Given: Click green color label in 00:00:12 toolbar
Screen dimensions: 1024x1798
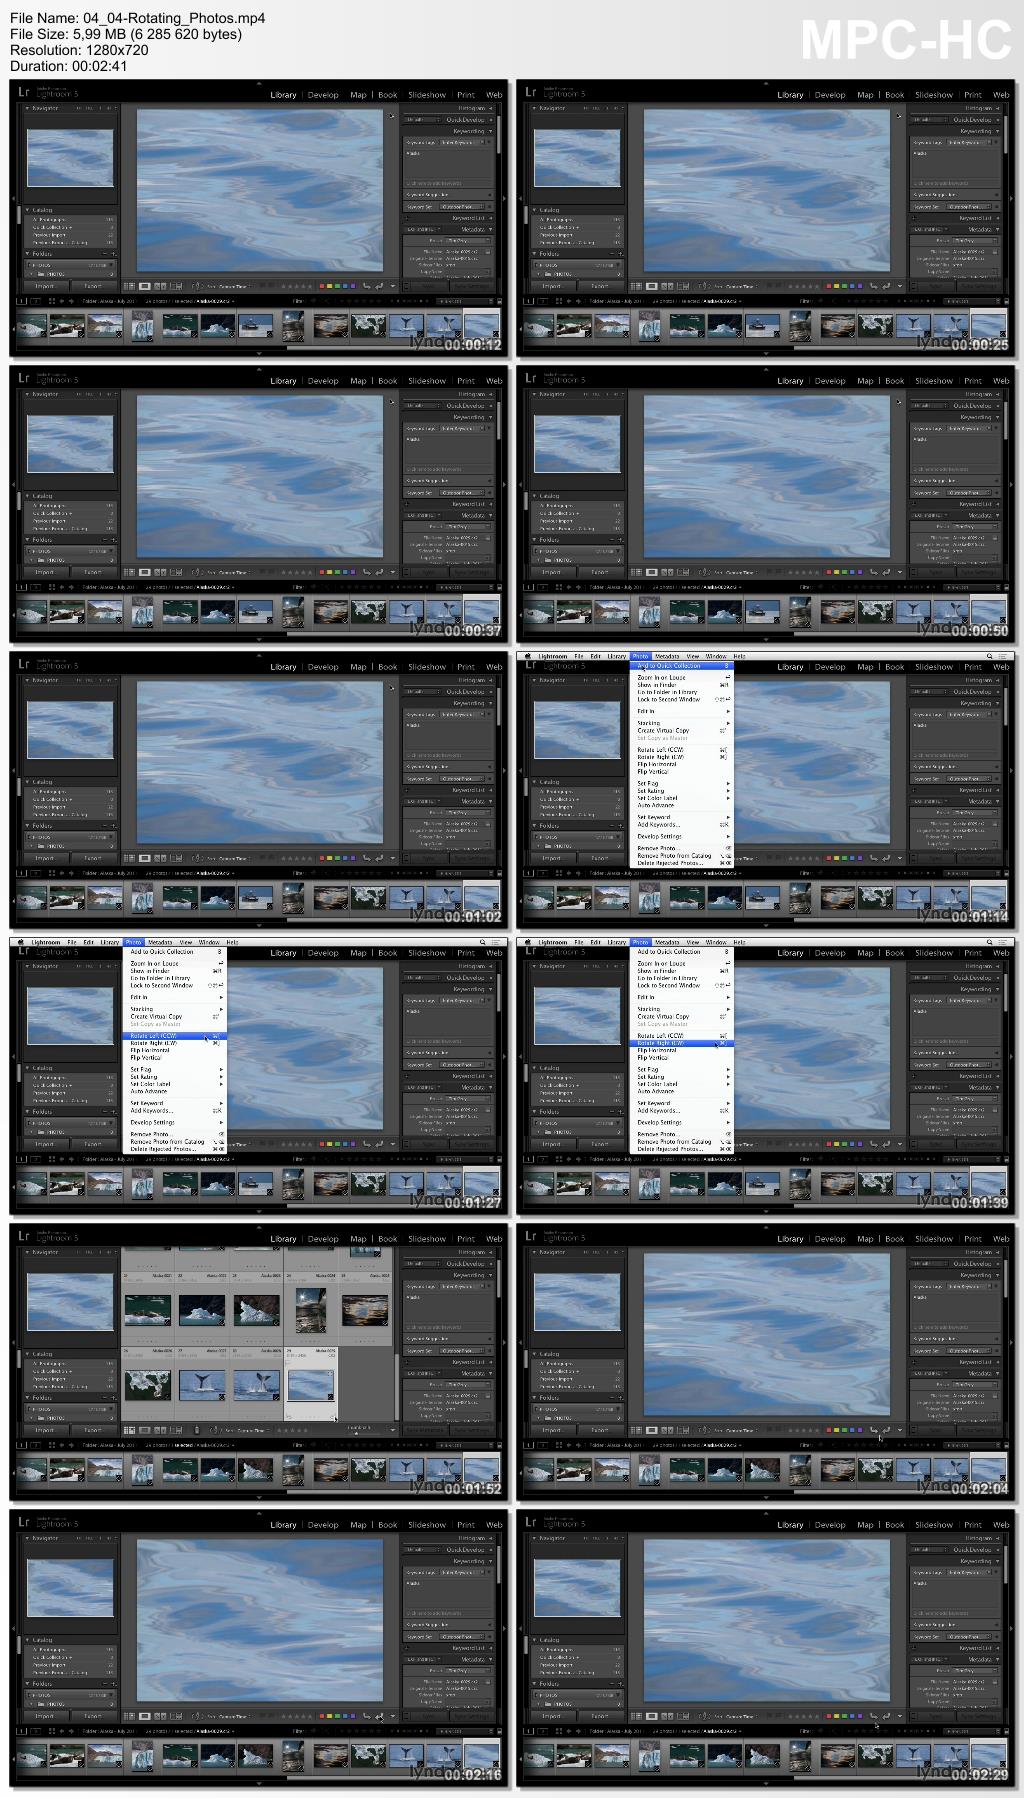Looking at the screenshot, I should point(338,286).
